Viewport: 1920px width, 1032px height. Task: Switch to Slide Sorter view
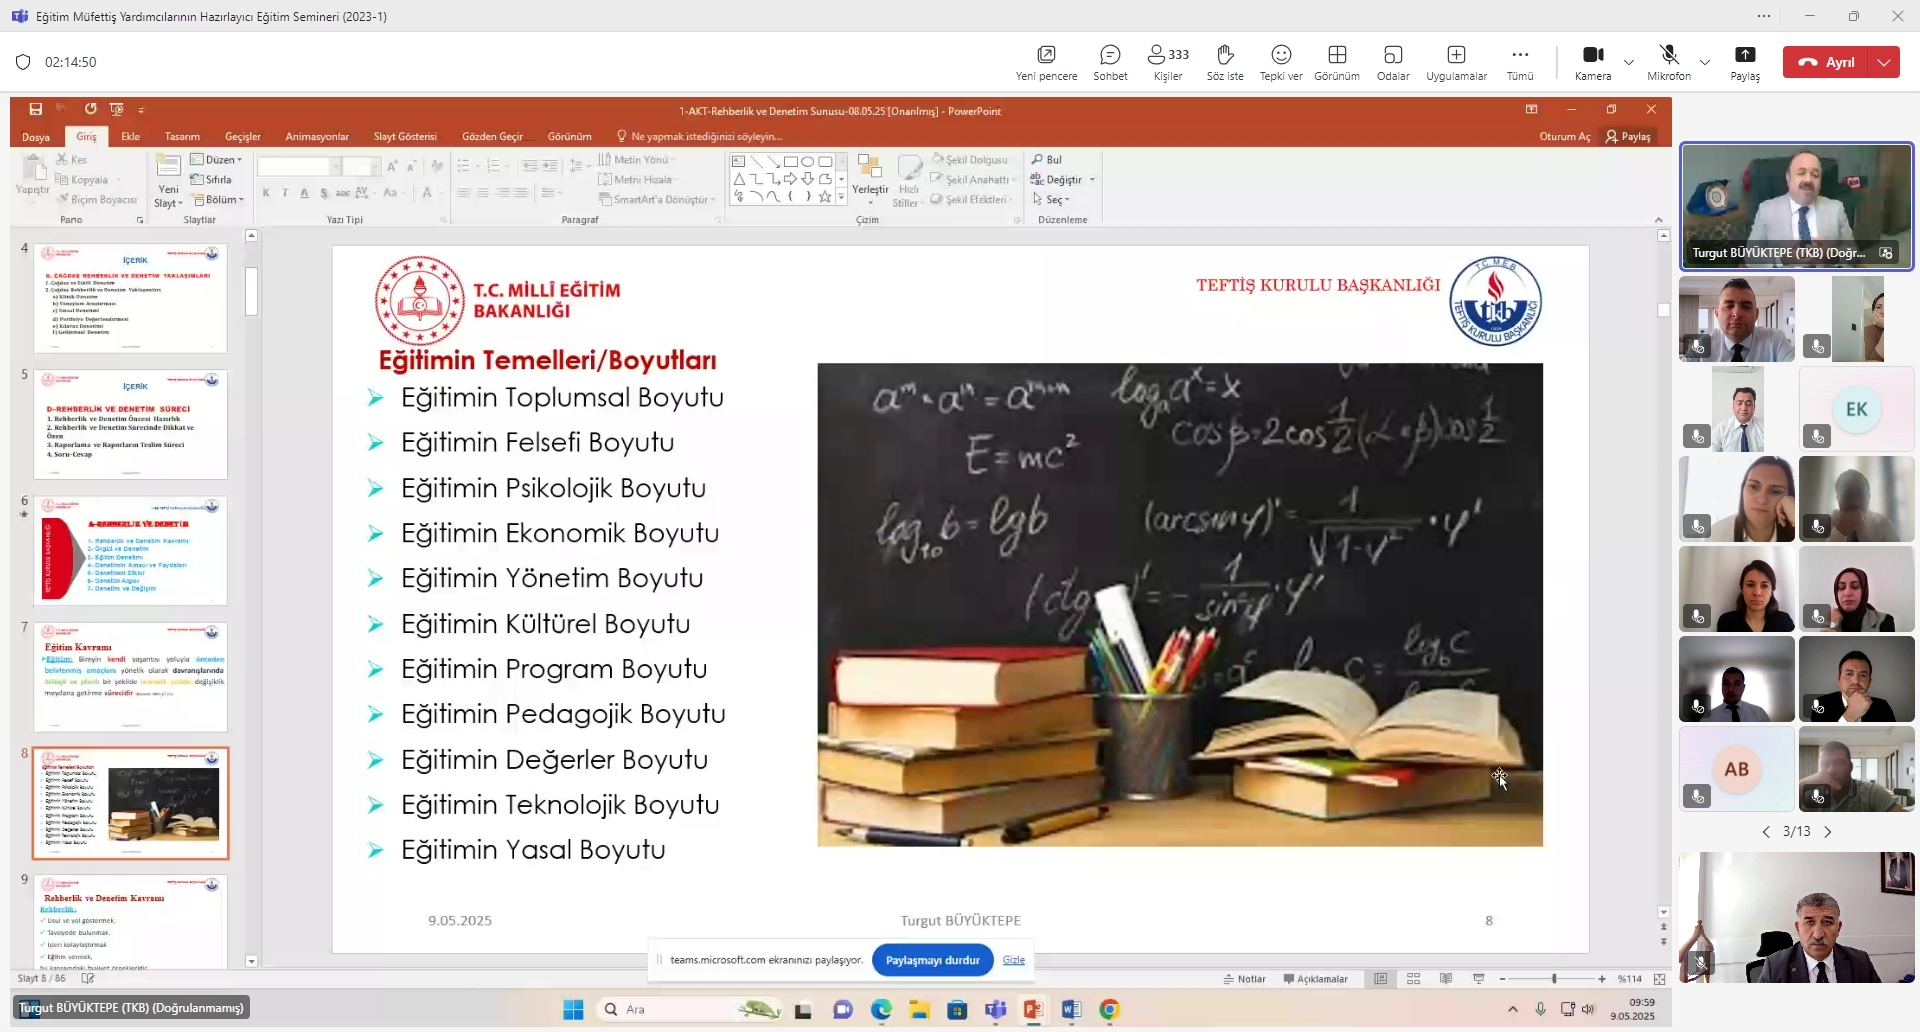point(1413,979)
